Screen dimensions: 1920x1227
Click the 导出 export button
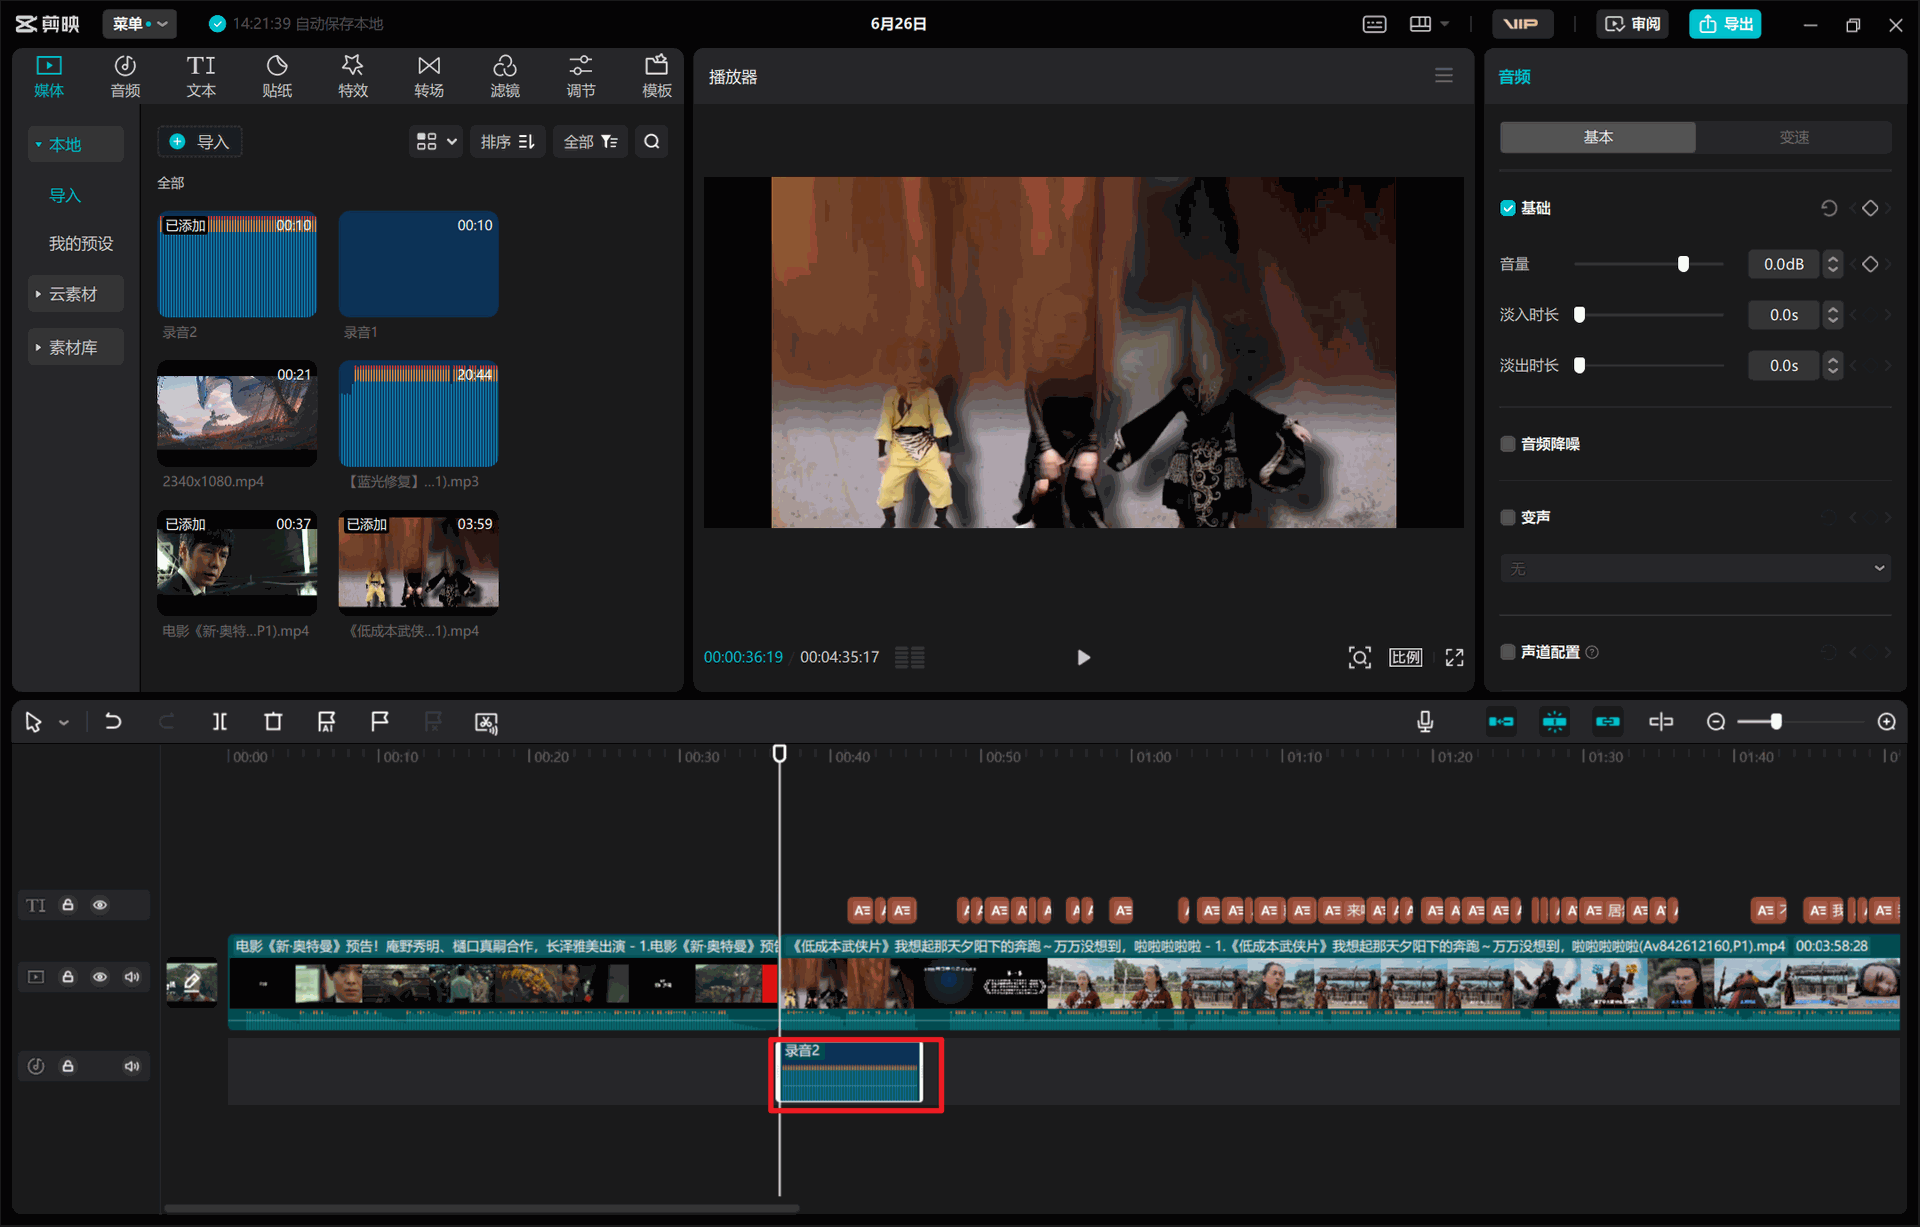pyautogui.click(x=1725, y=24)
